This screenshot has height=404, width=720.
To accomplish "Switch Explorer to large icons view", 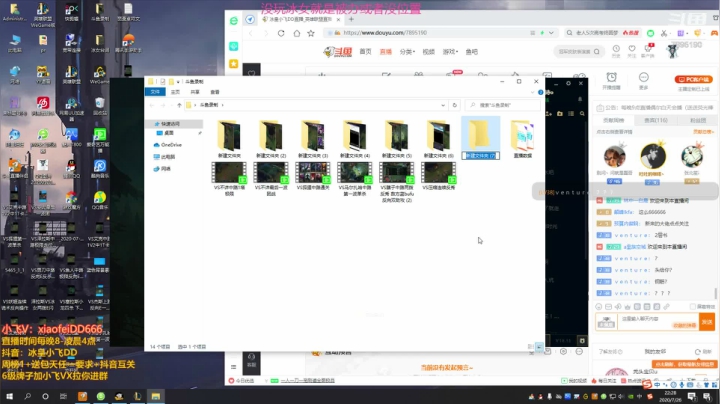I will [540, 347].
